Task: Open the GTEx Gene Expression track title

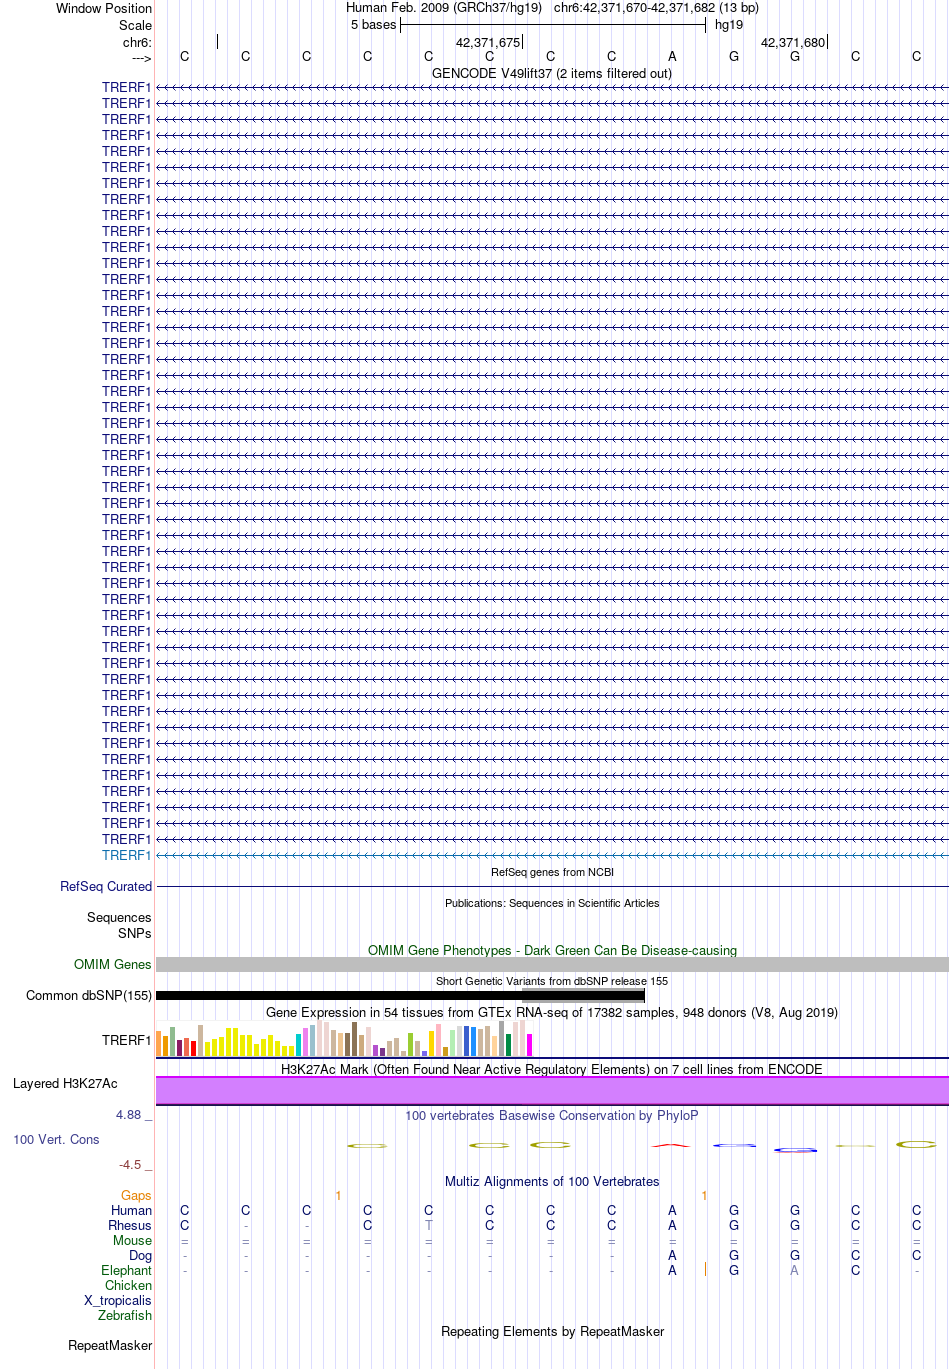Action: coord(552,1012)
